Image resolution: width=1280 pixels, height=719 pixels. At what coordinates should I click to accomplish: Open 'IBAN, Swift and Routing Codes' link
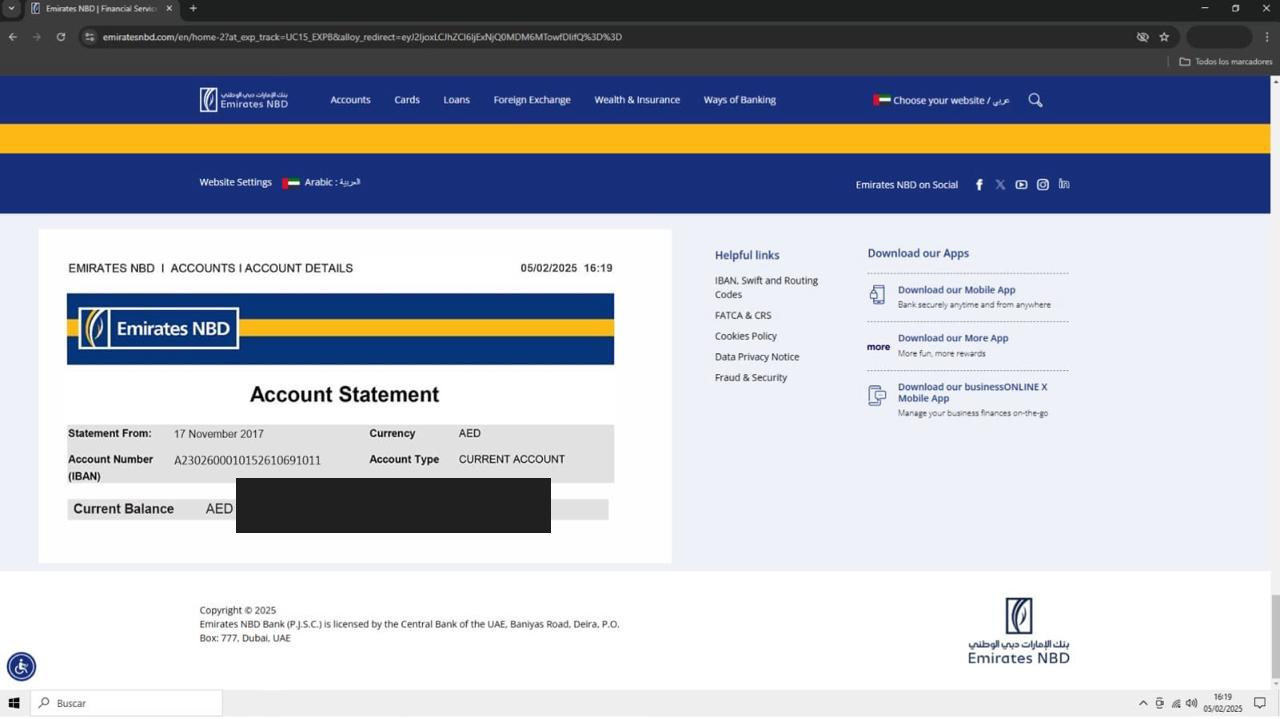(x=766, y=288)
